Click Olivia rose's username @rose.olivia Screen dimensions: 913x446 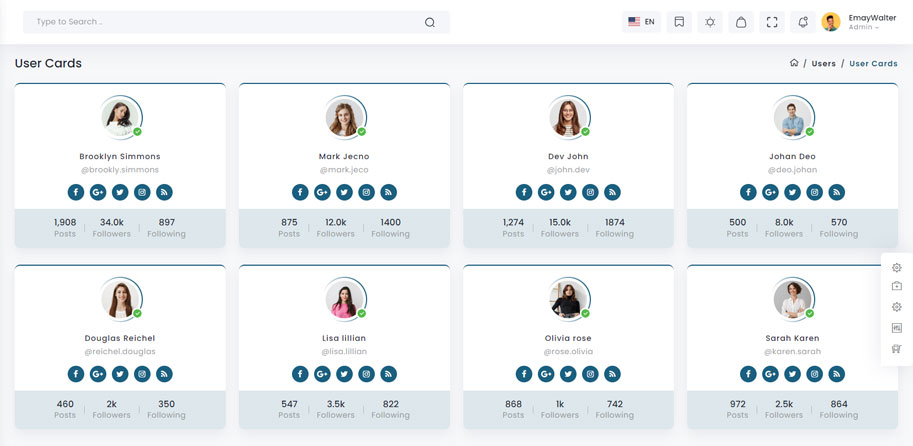click(x=568, y=352)
